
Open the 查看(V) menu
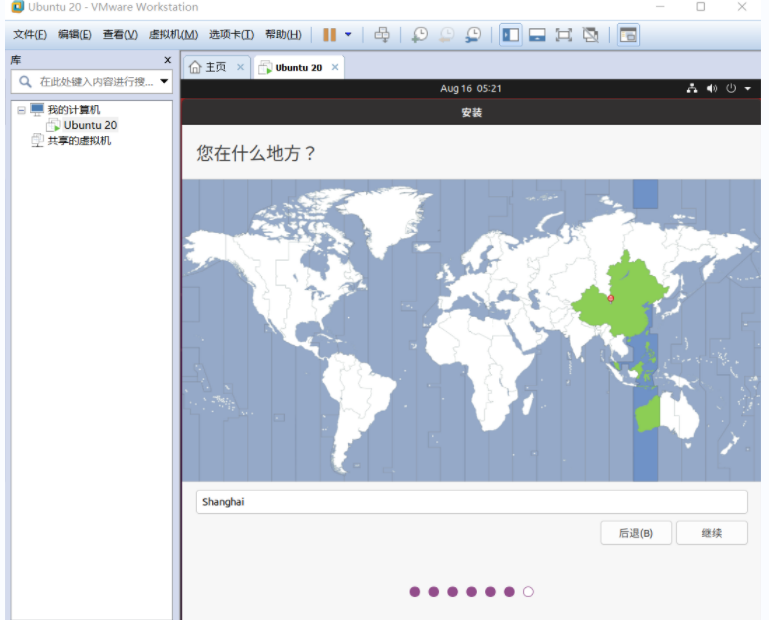tap(120, 34)
